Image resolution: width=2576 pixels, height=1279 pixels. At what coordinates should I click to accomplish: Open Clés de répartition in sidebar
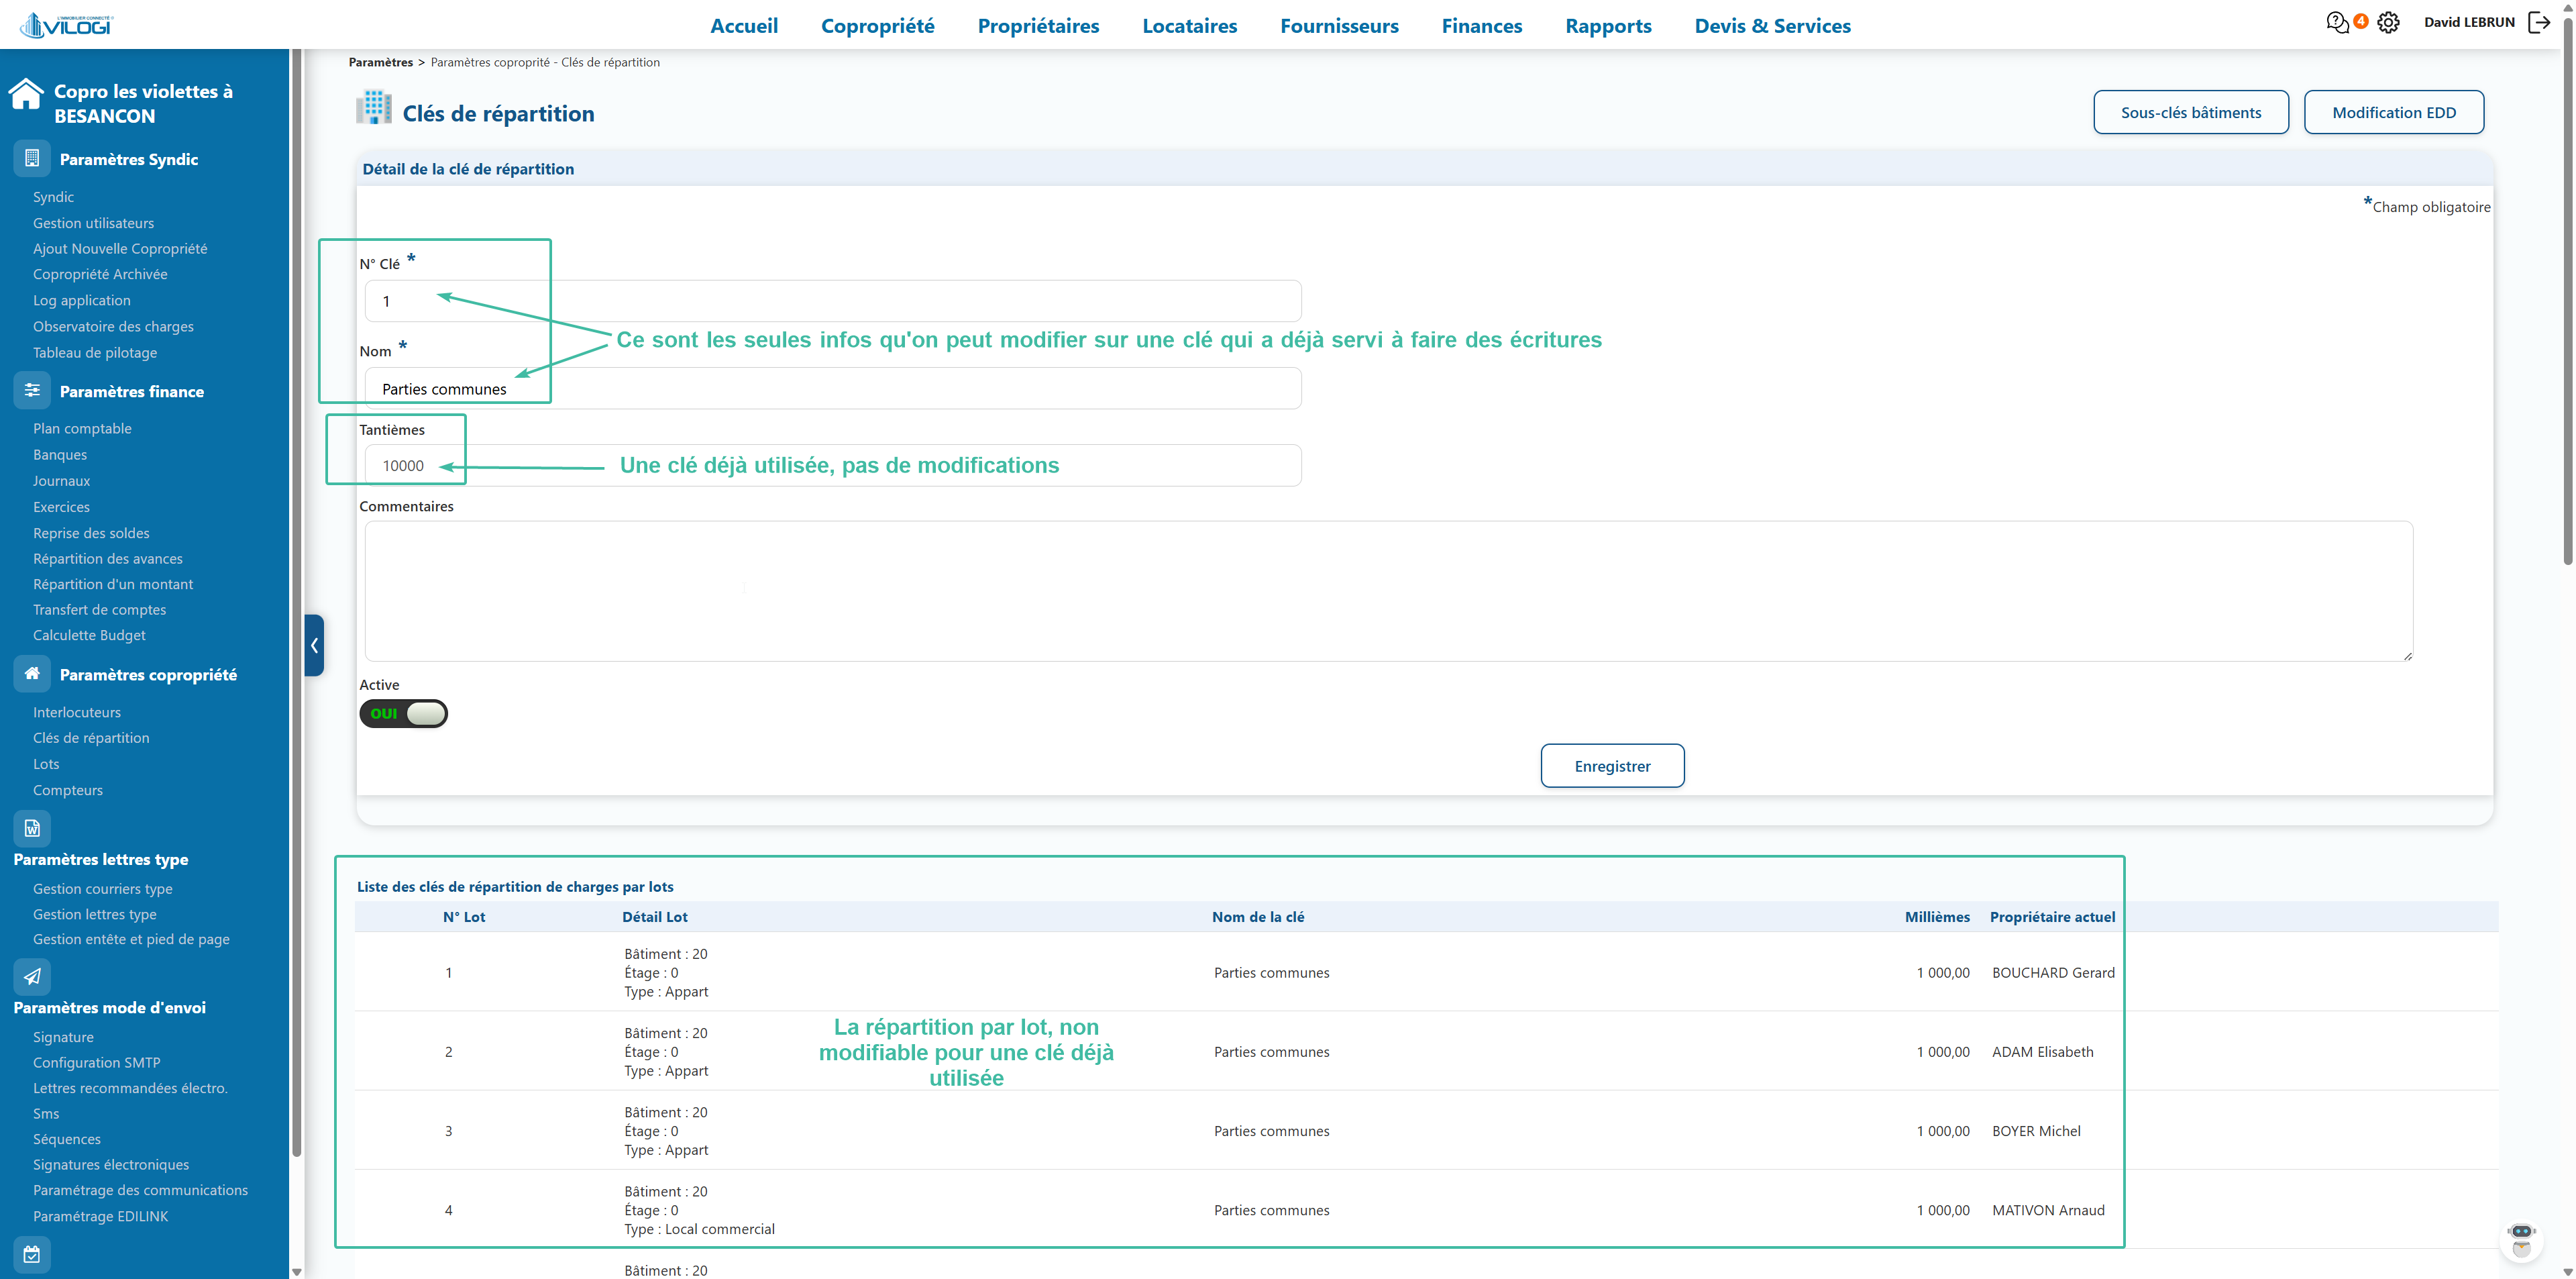click(x=91, y=737)
